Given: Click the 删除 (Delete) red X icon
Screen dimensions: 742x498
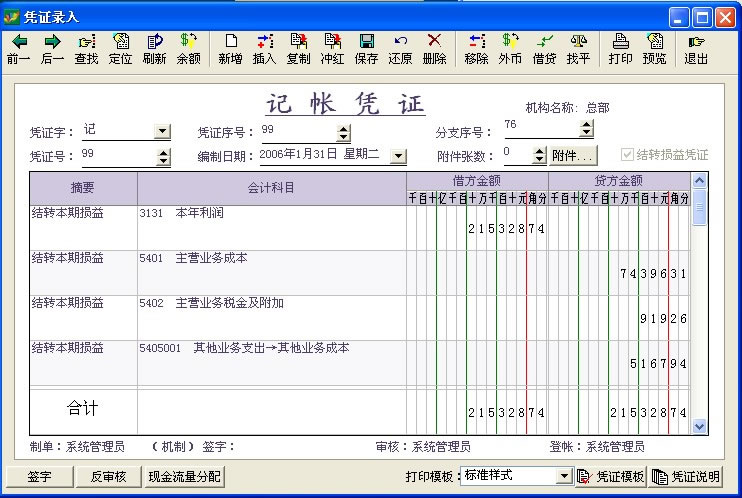Looking at the screenshot, I should pyautogui.click(x=434, y=48).
